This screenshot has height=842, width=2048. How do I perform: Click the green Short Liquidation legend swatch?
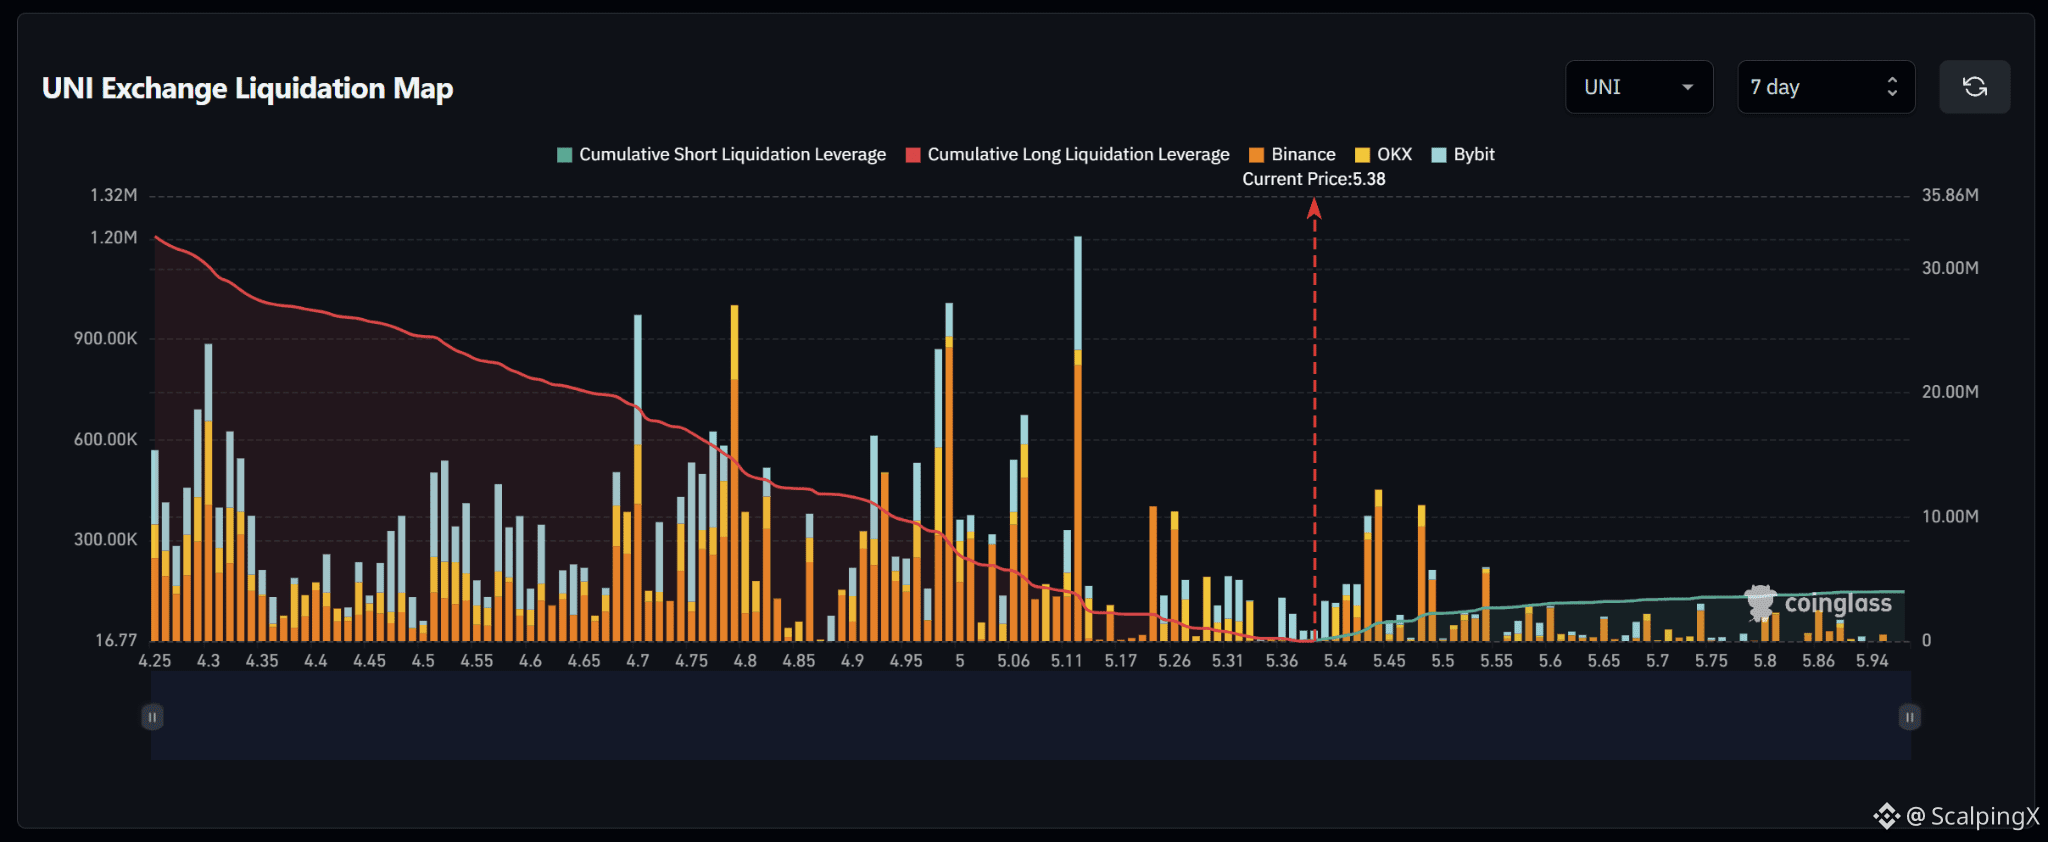point(564,155)
